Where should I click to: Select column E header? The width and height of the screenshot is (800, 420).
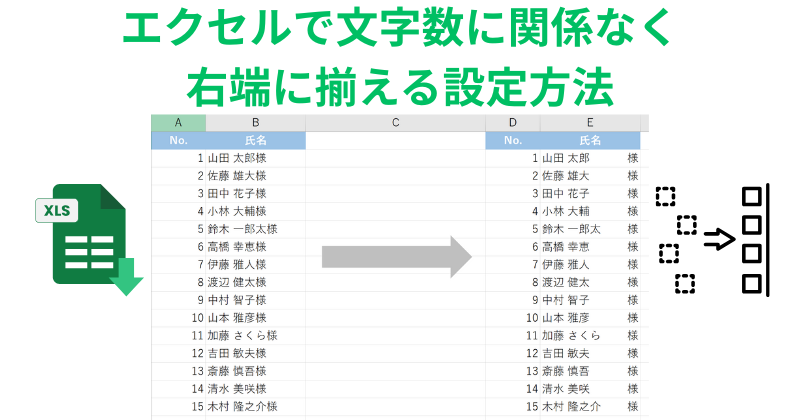590,123
